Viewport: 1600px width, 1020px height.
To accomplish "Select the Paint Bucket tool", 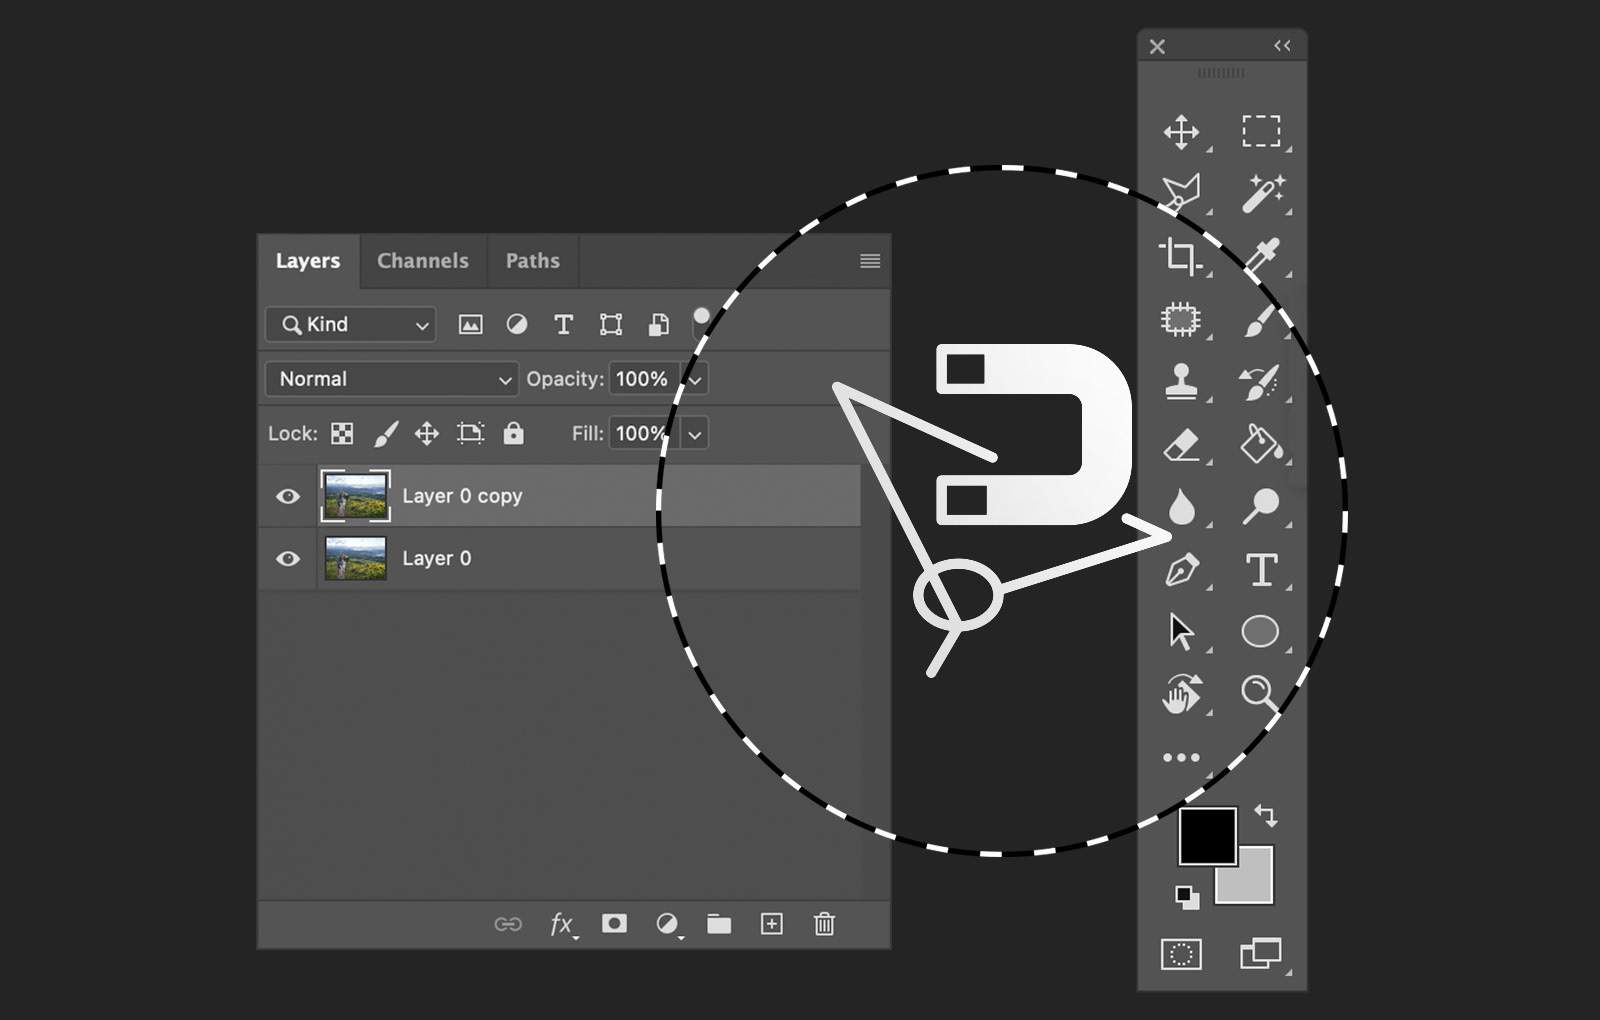I will (x=1261, y=444).
